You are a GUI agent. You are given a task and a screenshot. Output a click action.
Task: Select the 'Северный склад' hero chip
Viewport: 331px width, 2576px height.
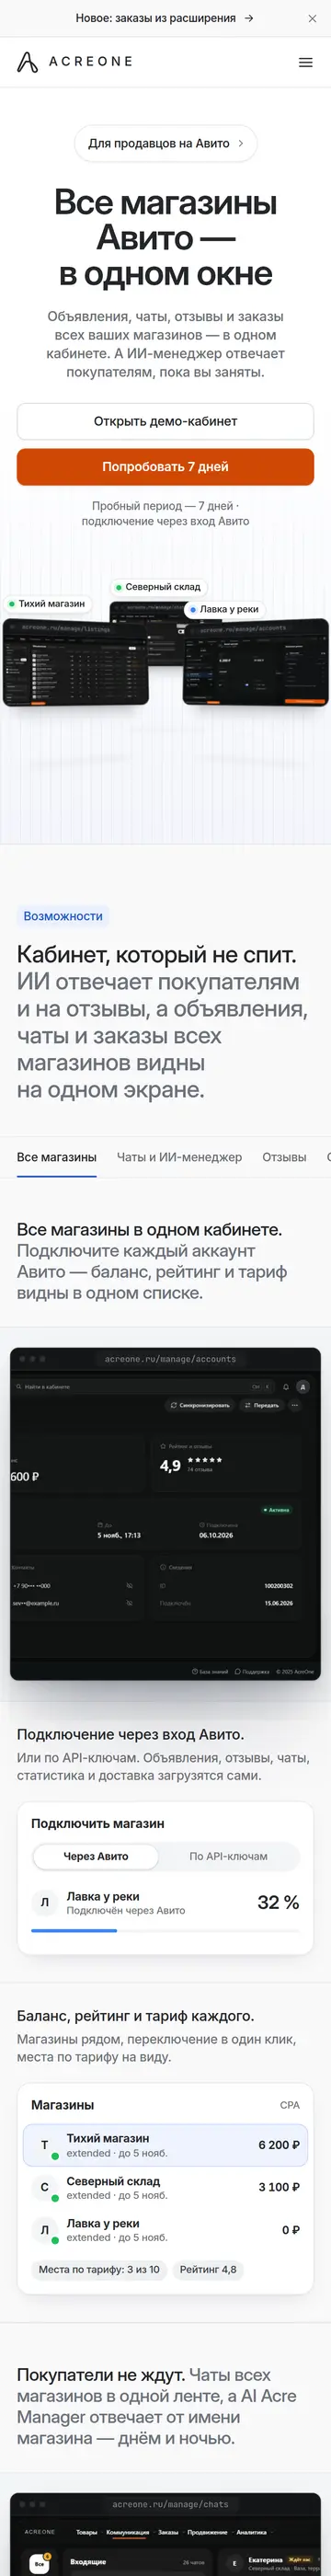158,587
